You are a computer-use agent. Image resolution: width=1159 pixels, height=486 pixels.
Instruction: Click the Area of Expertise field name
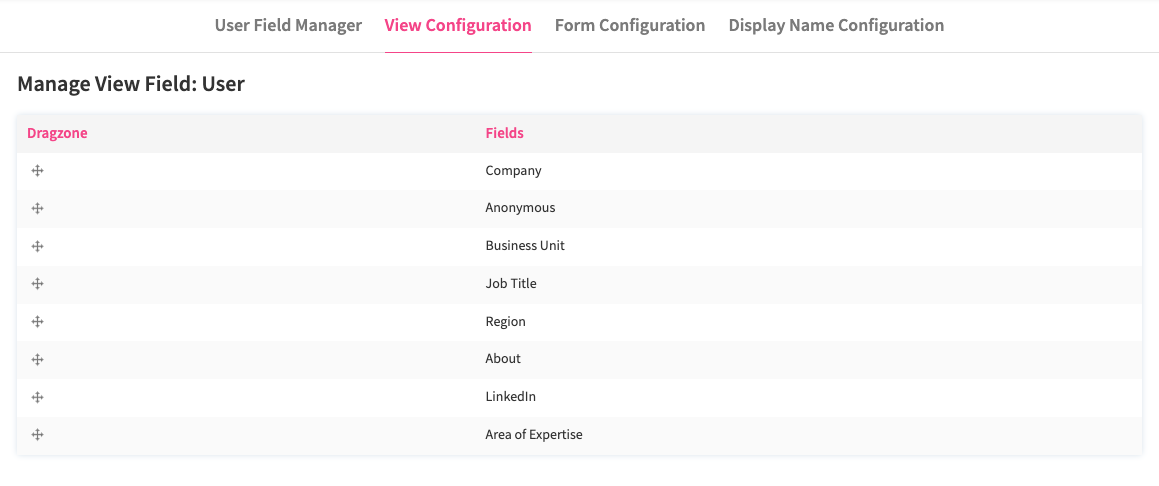pos(534,435)
